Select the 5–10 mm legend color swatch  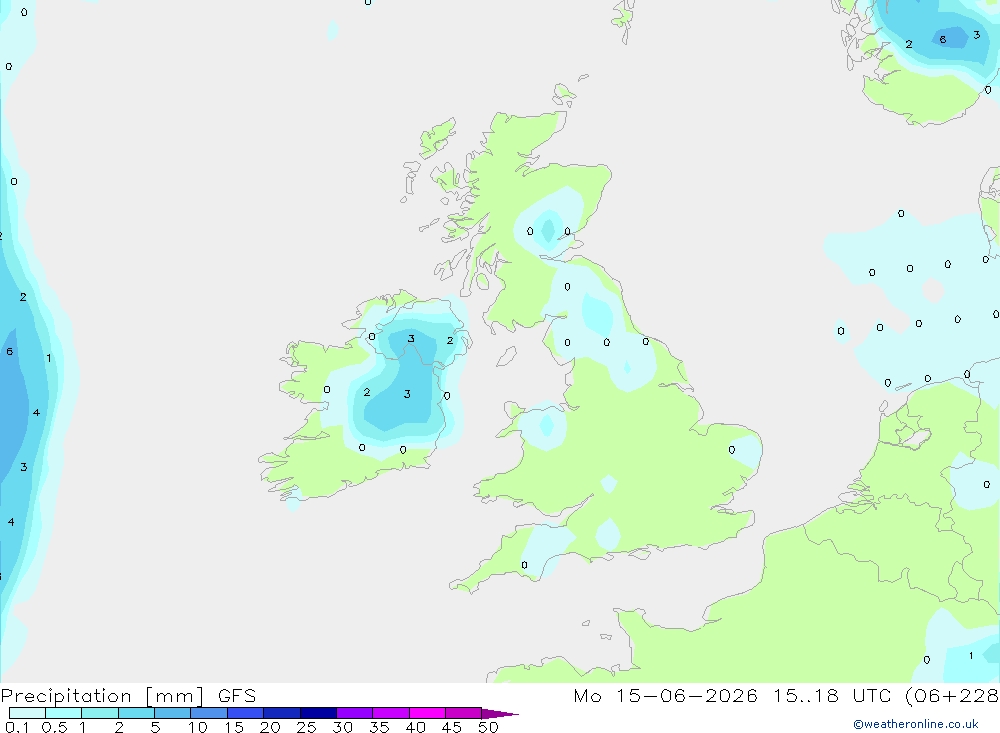pos(173,713)
